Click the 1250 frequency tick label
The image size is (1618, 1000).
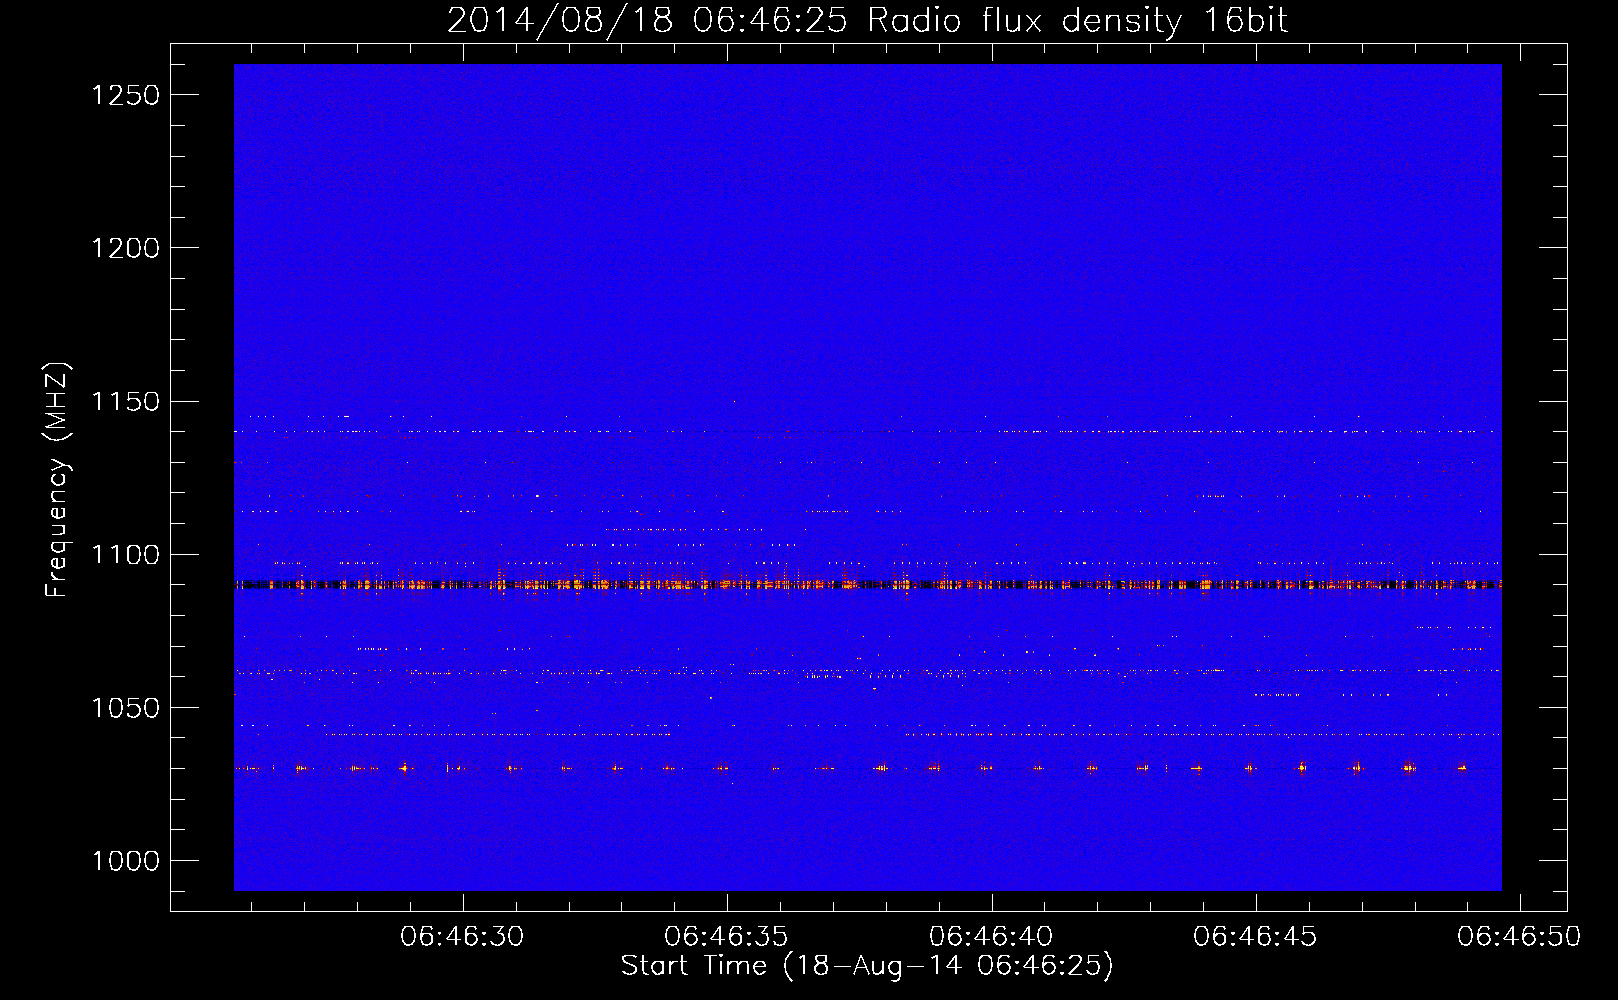pos(126,95)
